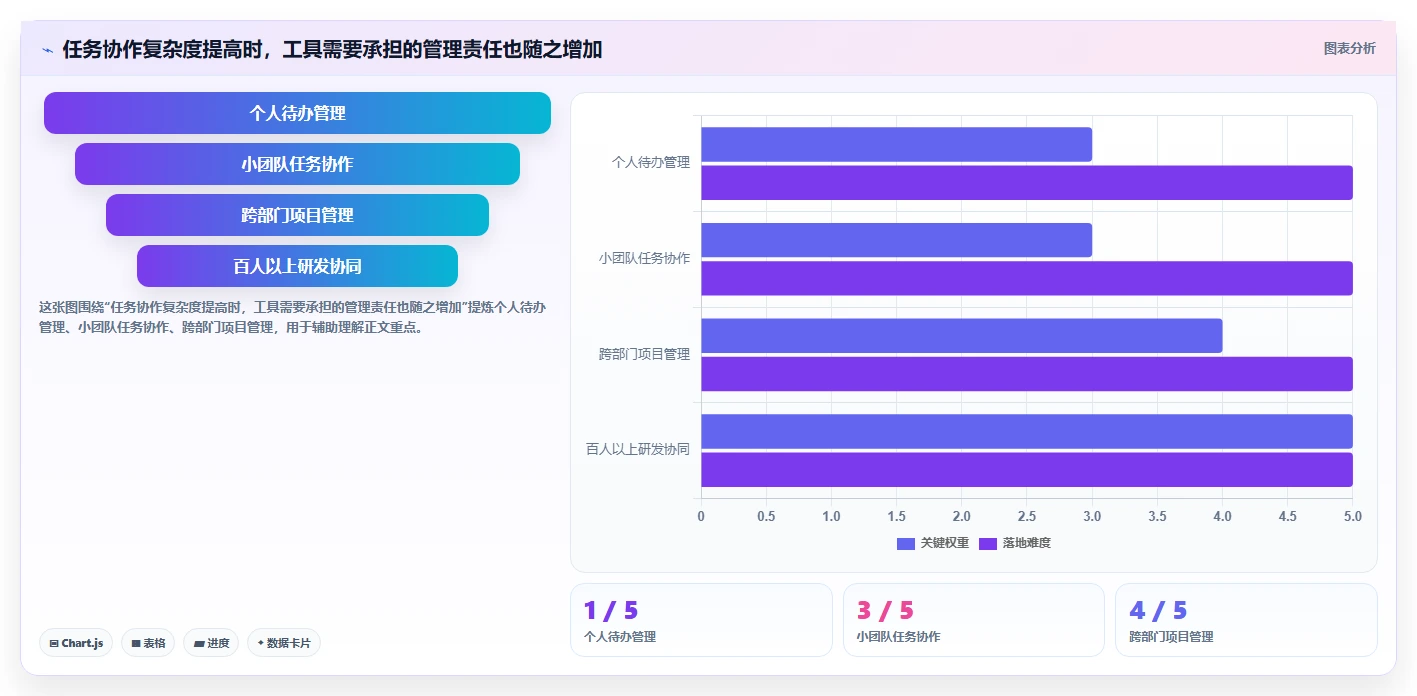Viewport: 1417px width, 696px height.
Task: Click the 数据卡片 tag
Action: (x=284, y=643)
